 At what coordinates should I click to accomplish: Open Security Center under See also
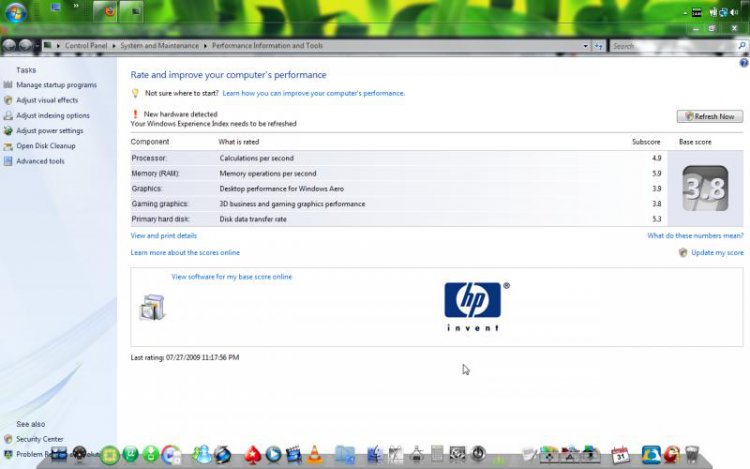[x=40, y=439]
